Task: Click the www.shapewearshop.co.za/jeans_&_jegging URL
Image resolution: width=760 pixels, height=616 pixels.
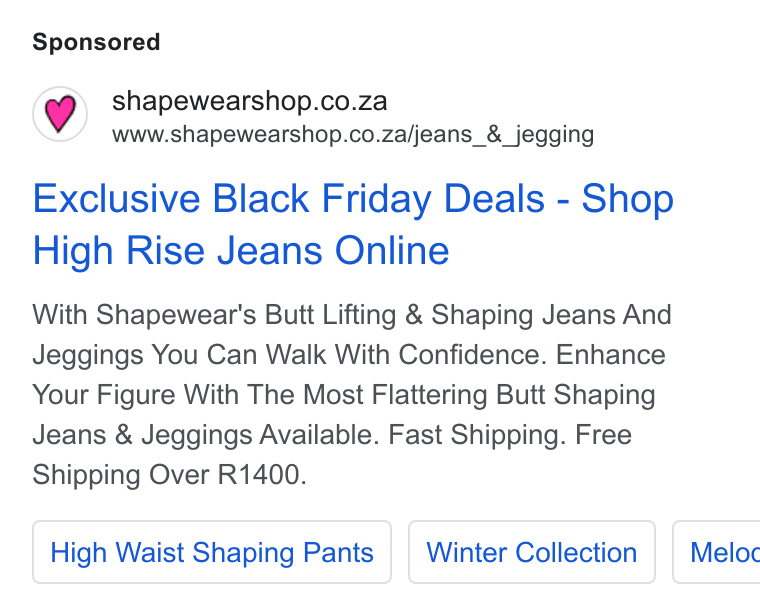Action: pos(353,134)
